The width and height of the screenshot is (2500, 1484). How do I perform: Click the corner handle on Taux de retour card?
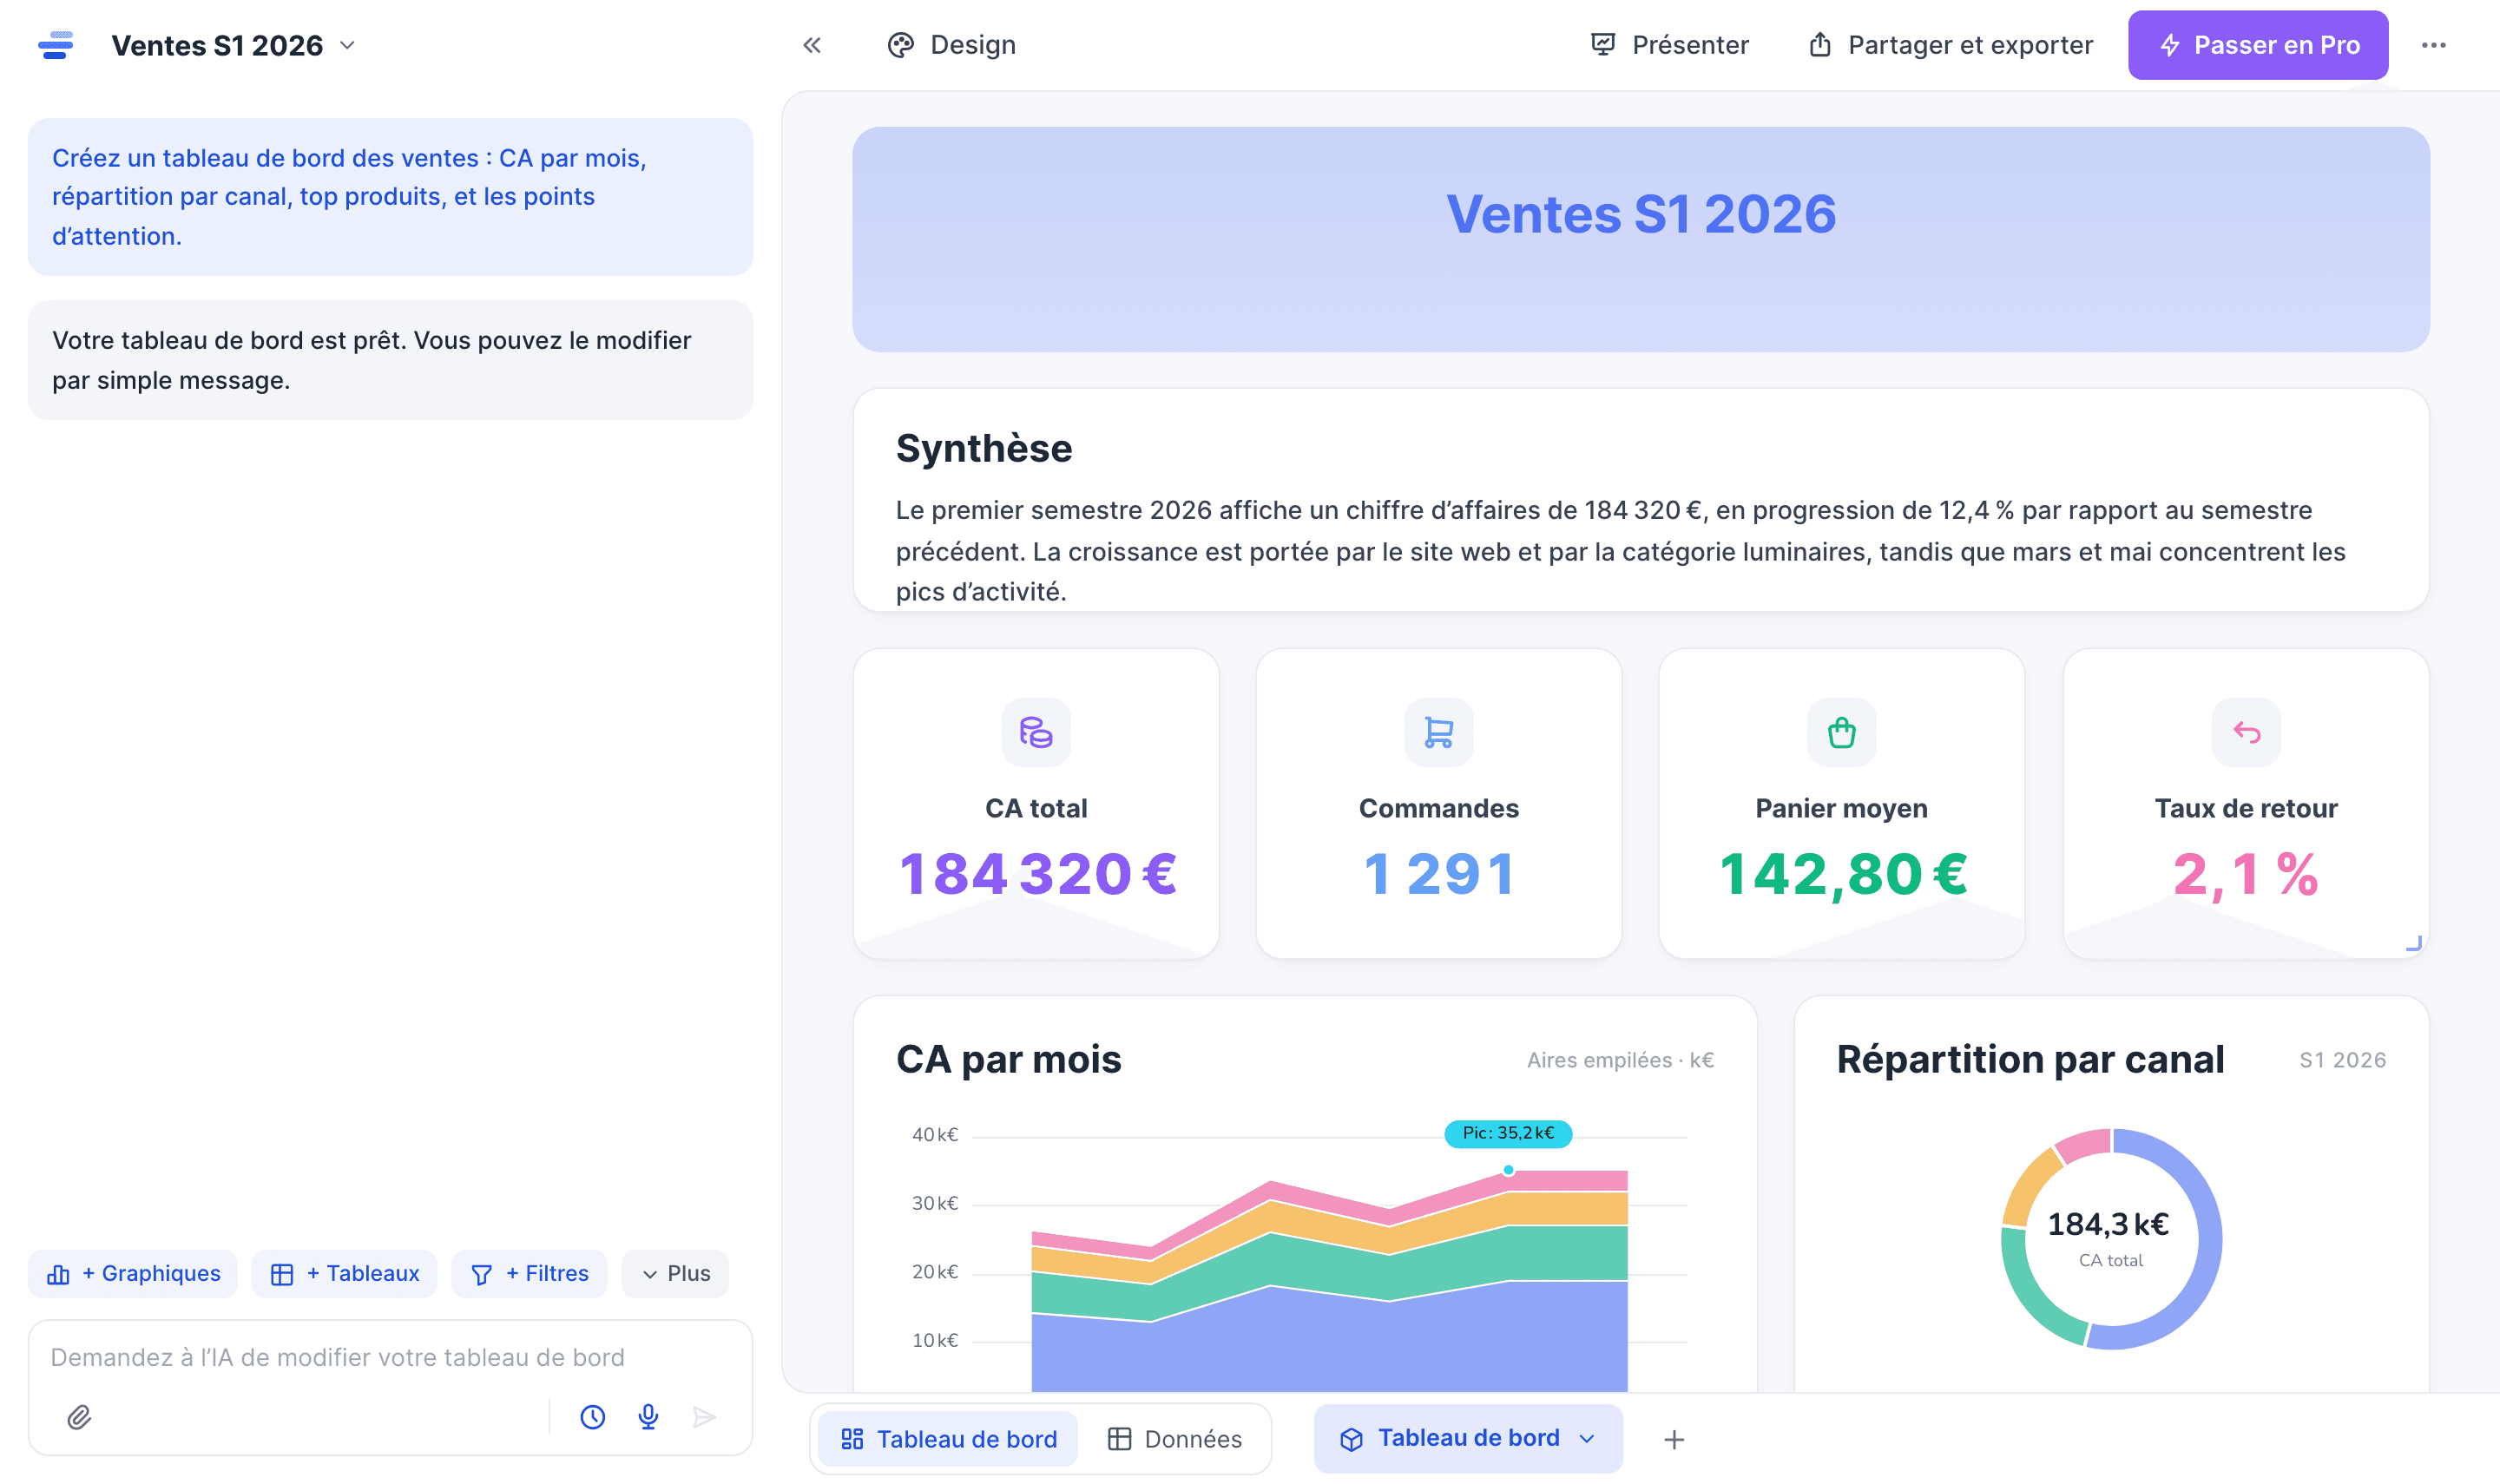[x=2413, y=943]
